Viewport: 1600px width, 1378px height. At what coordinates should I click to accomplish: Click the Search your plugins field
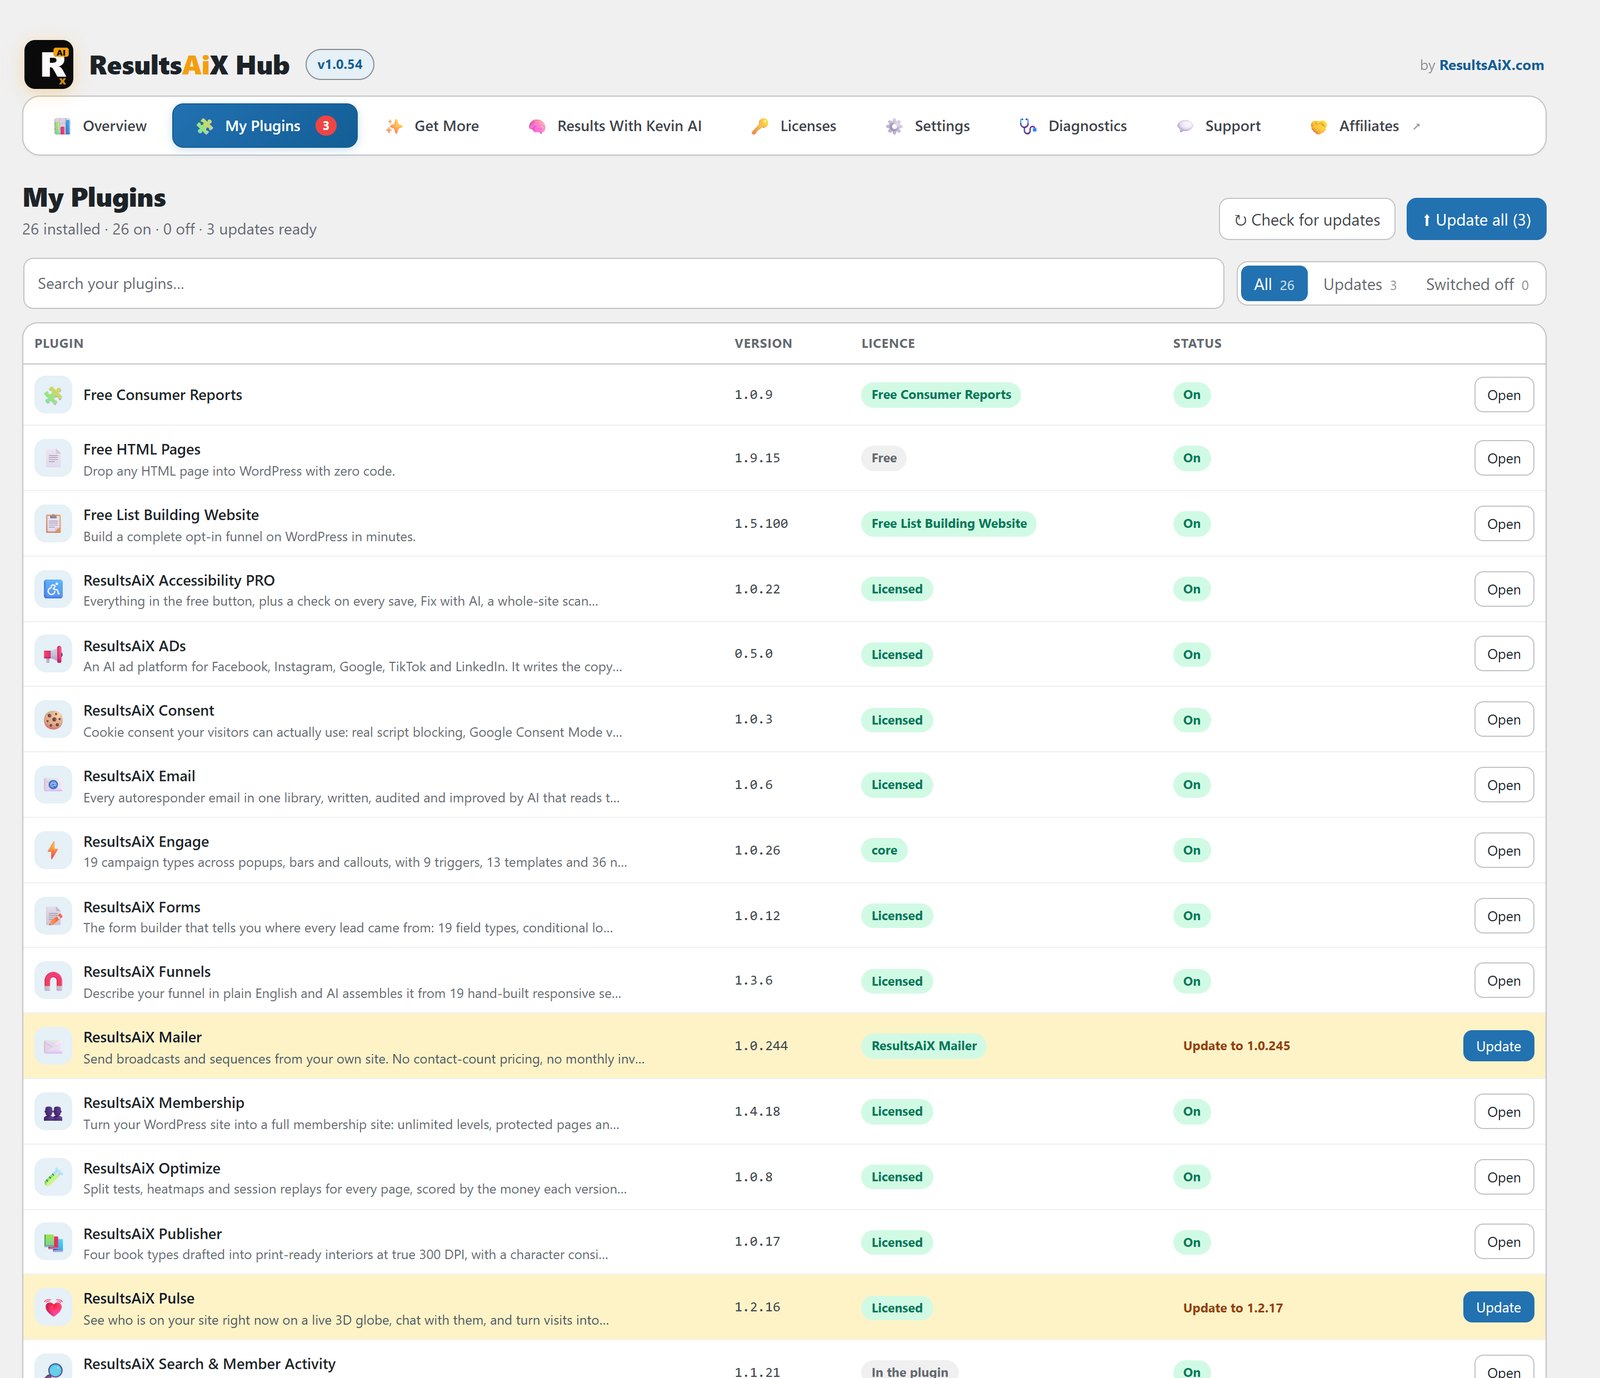coord(623,284)
